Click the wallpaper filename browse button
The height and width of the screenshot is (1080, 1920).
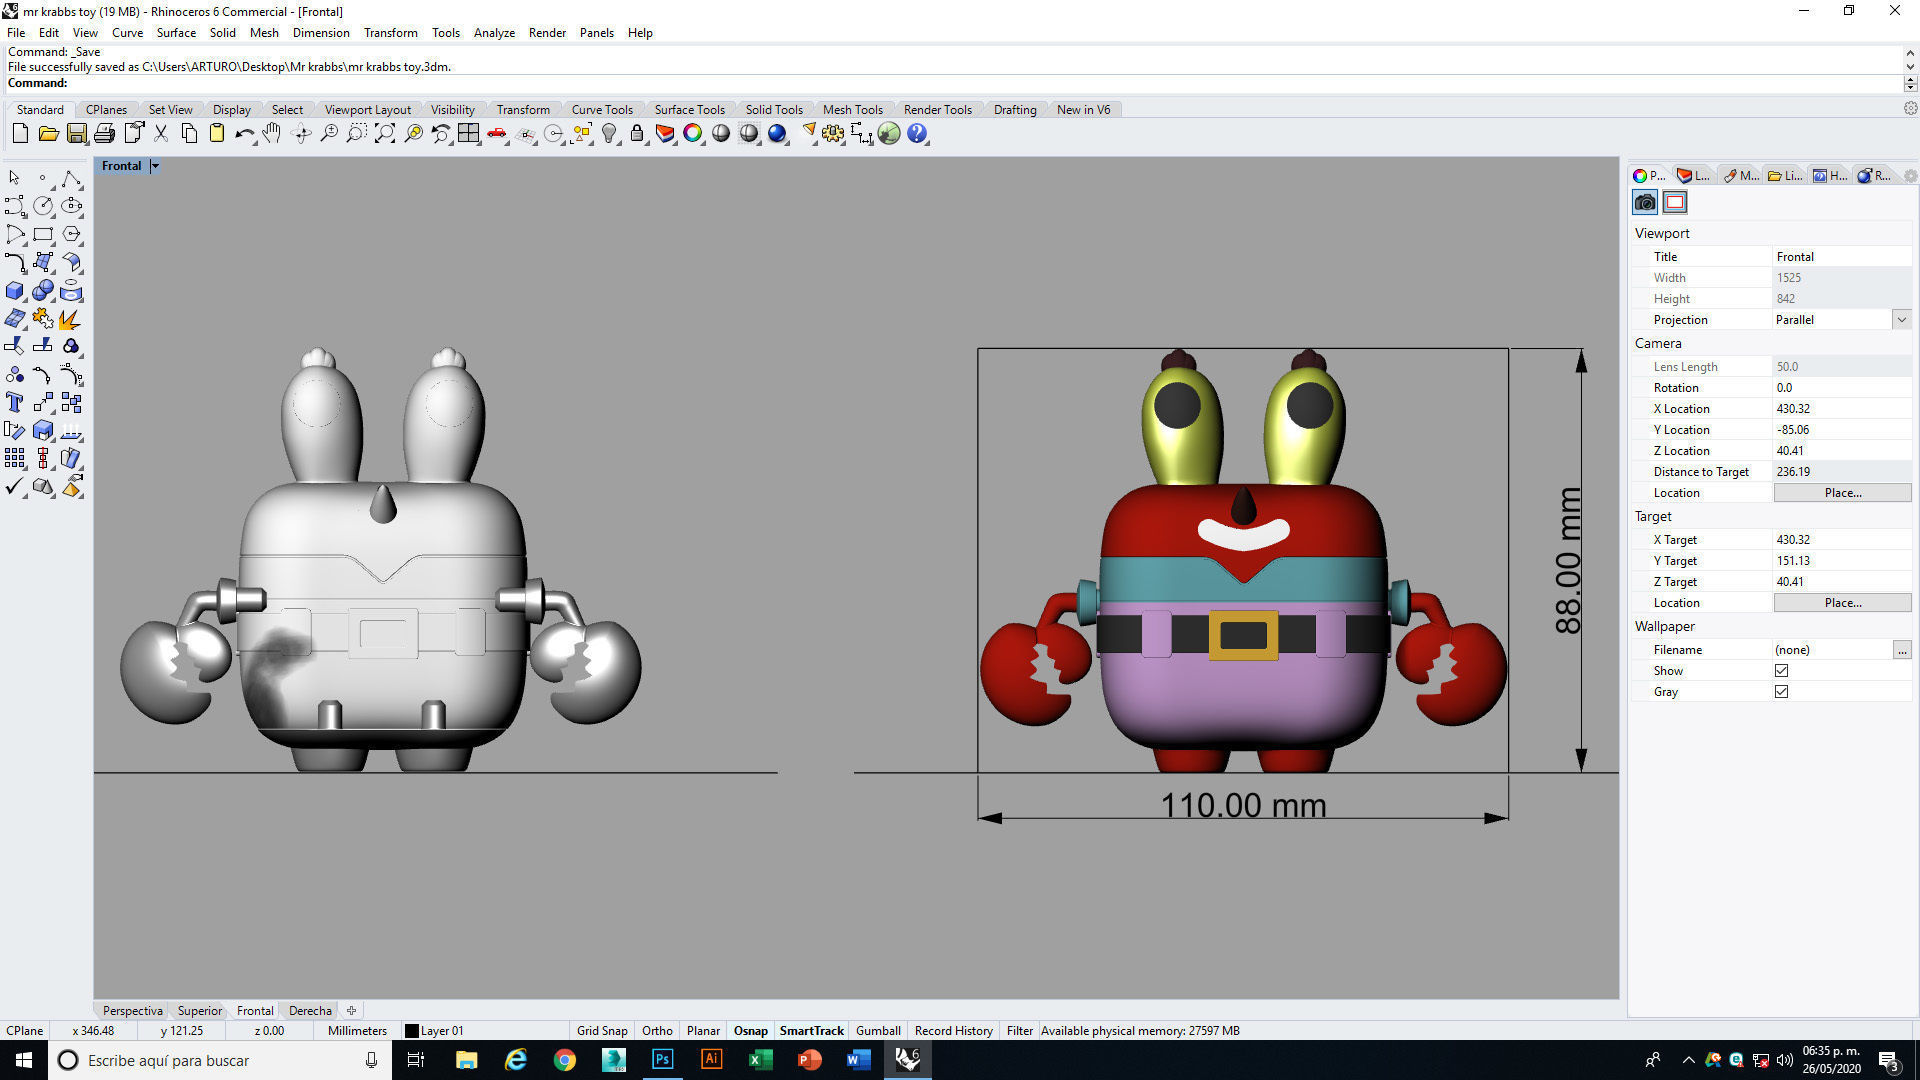pos(1902,650)
